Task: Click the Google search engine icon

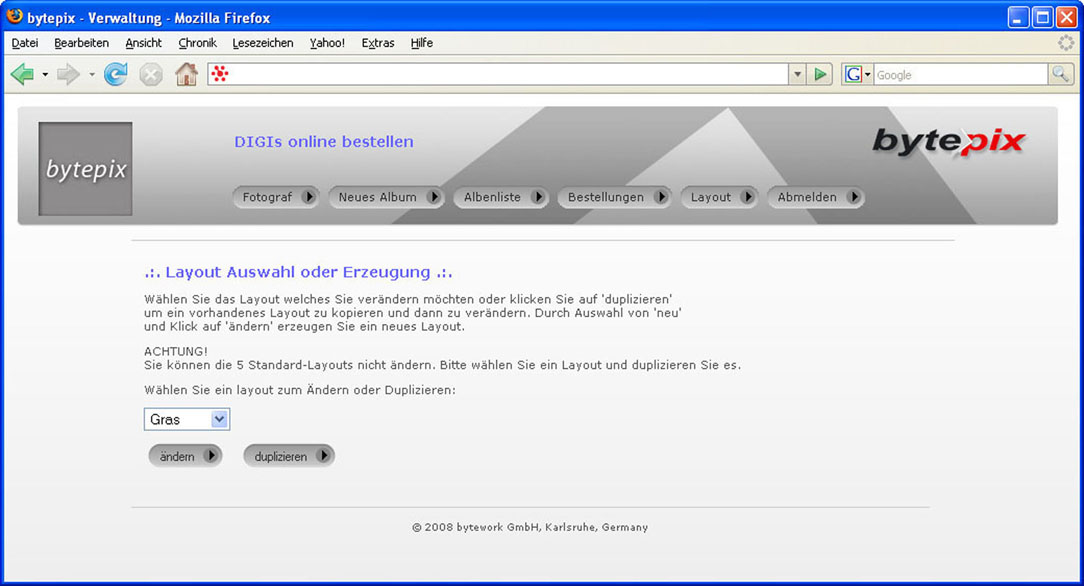Action: tap(853, 74)
